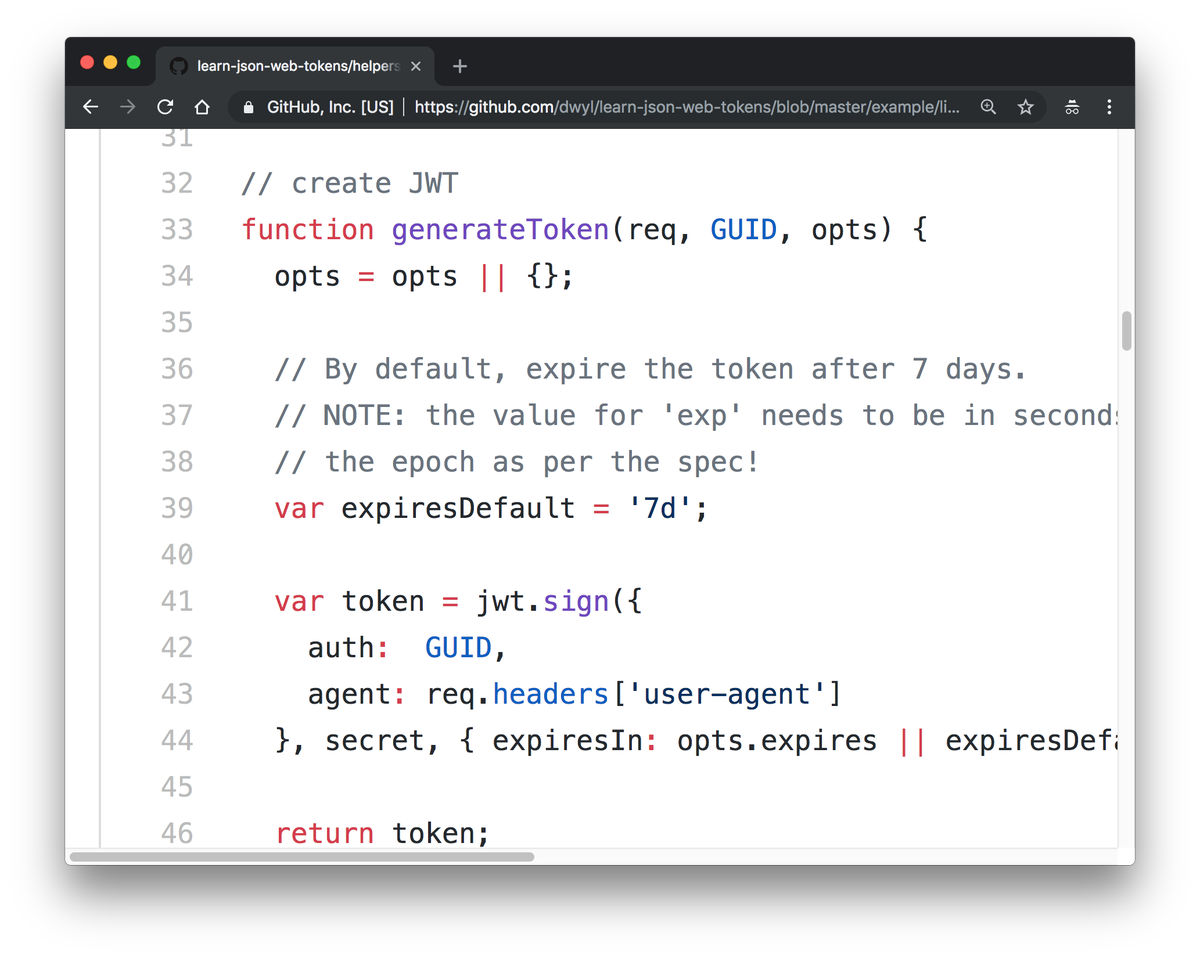The image size is (1200, 958).
Task: View site security info via lock icon
Action: [x=249, y=107]
